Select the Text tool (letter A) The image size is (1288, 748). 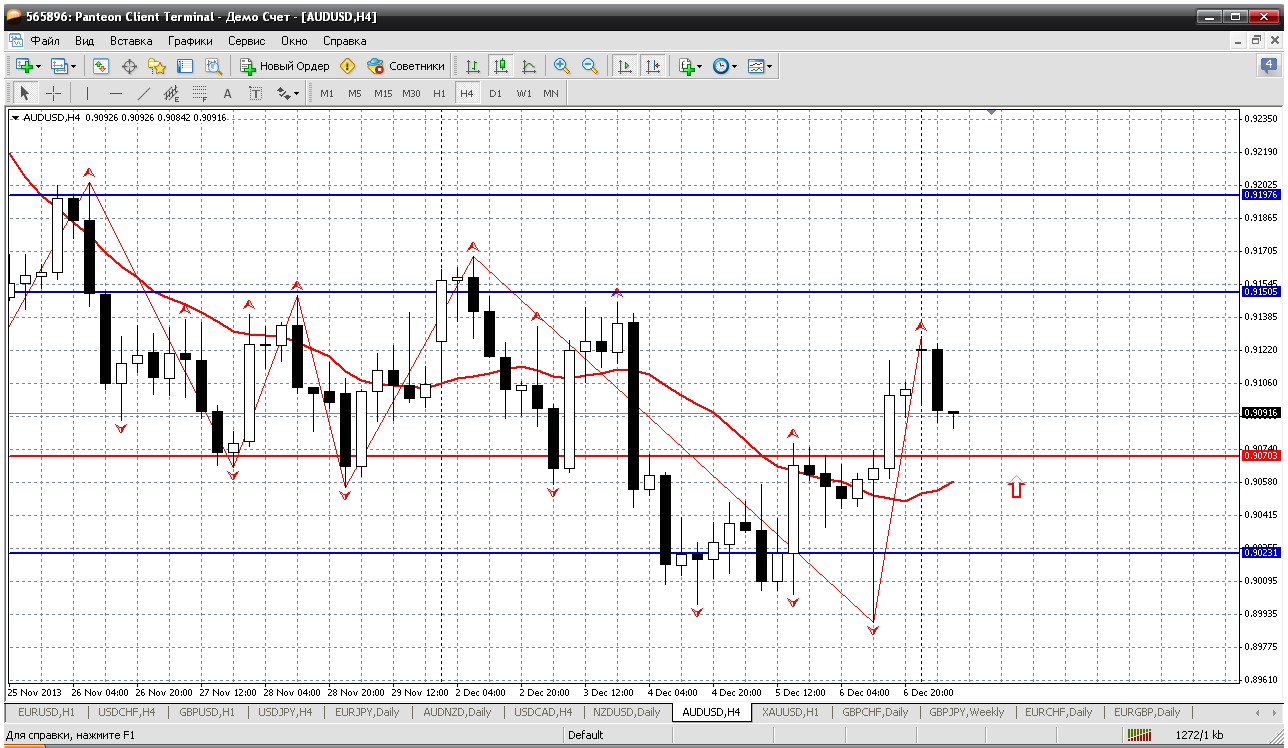227,93
